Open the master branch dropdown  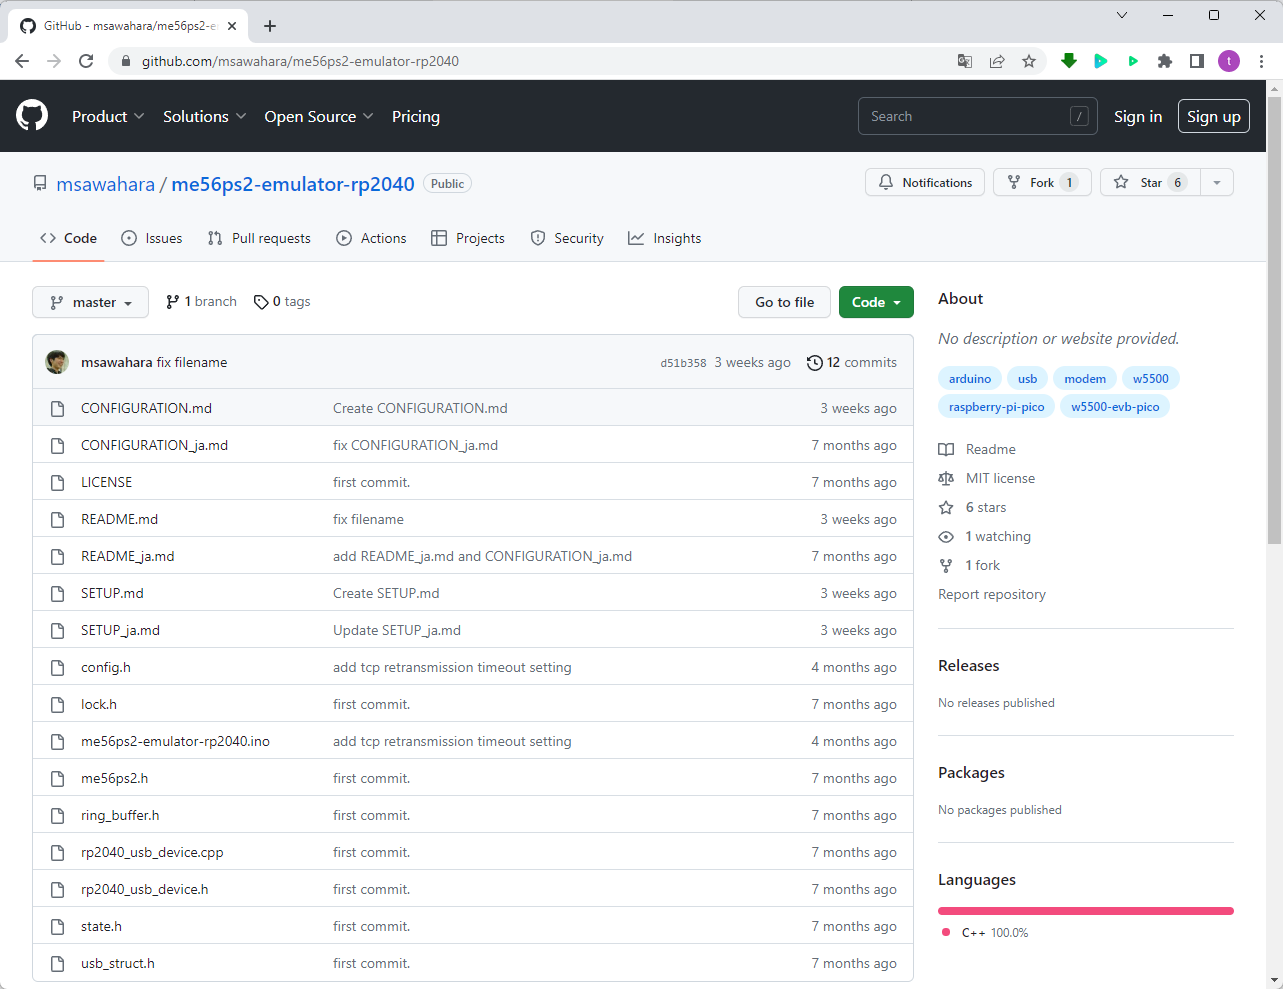tap(91, 302)
